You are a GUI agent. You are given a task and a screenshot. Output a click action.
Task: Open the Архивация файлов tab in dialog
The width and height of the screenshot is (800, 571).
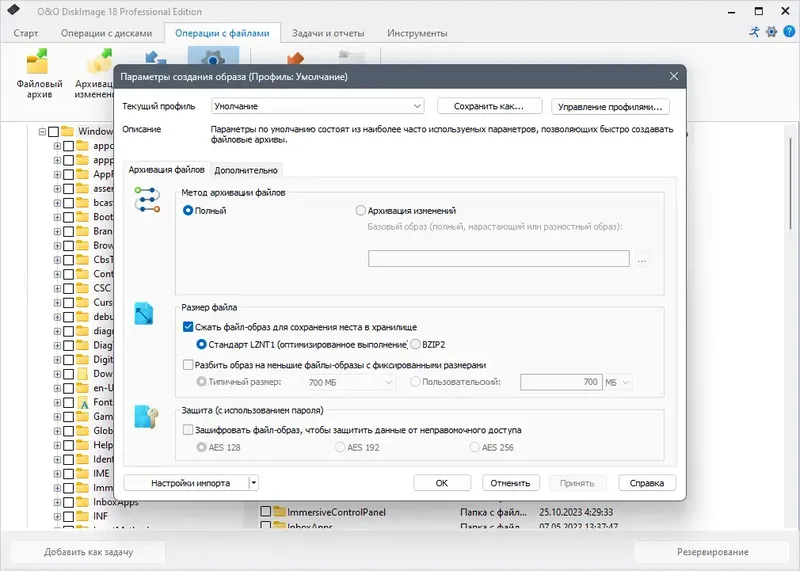pos(166,169)
